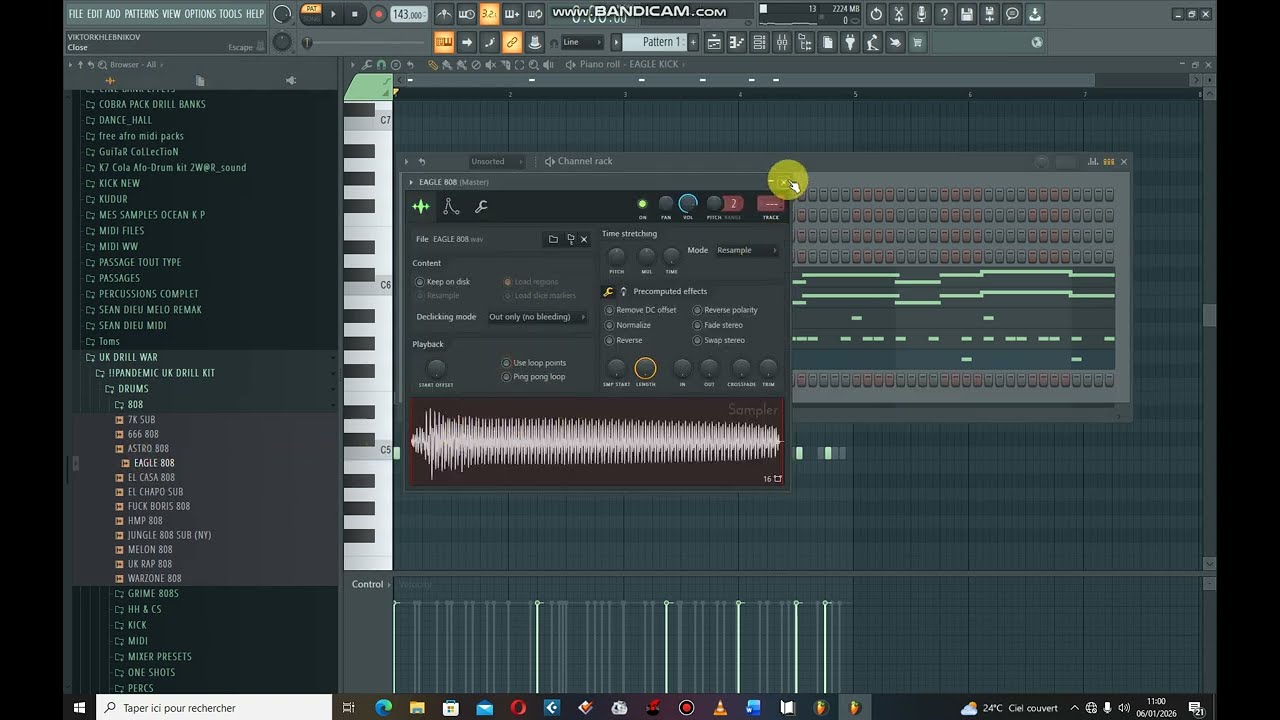The image size is (1280, 720).
Task: Click the TRACK mixer routing button
Action: tap(770, 204)
